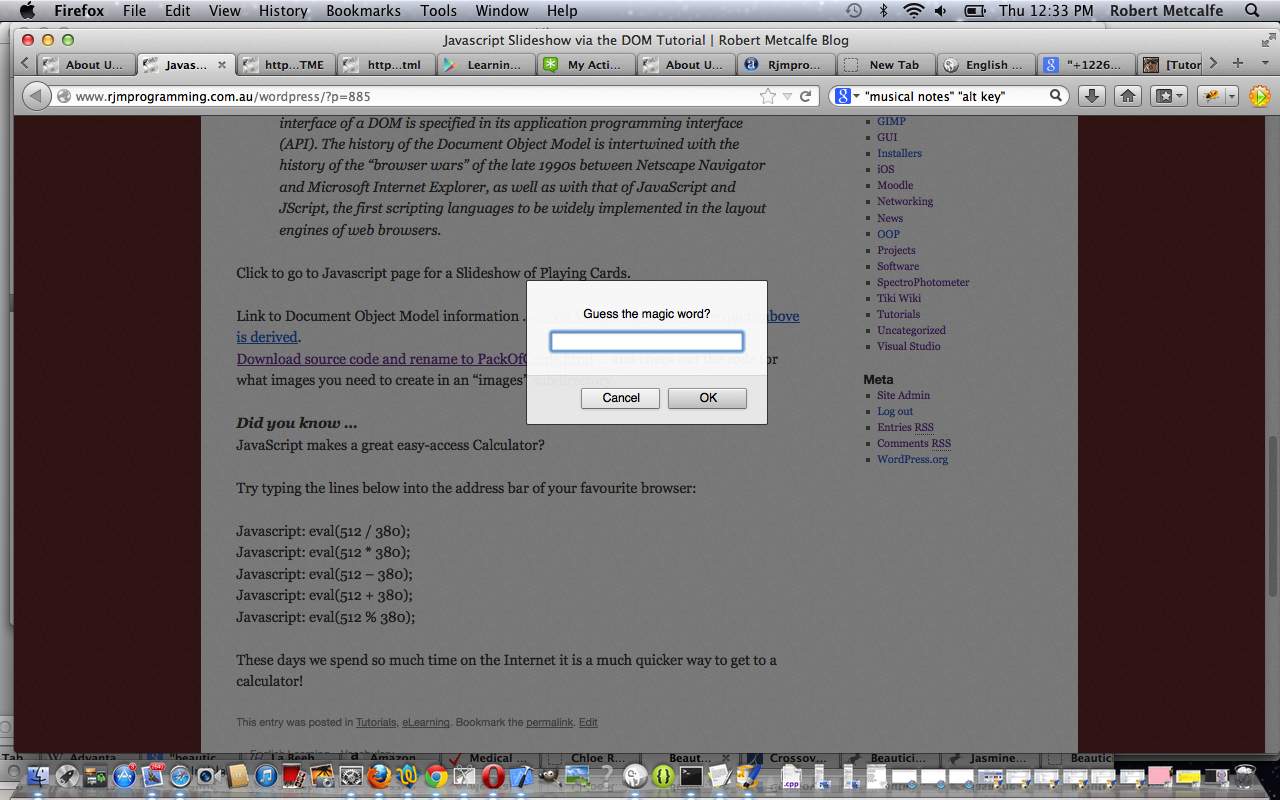Switch to the Rjmpro browser tab

[x=786, y=63]
